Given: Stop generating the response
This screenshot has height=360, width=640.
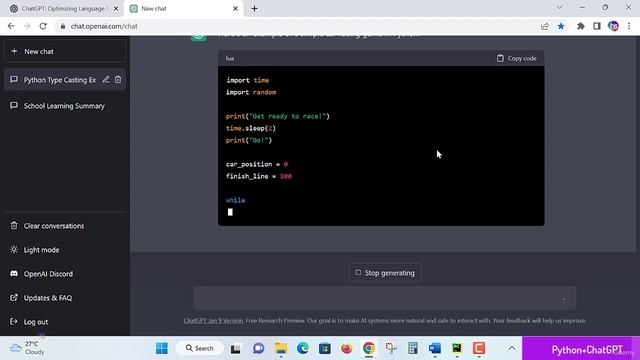Looking at the screenshot, I should click(x=385, y=273).
